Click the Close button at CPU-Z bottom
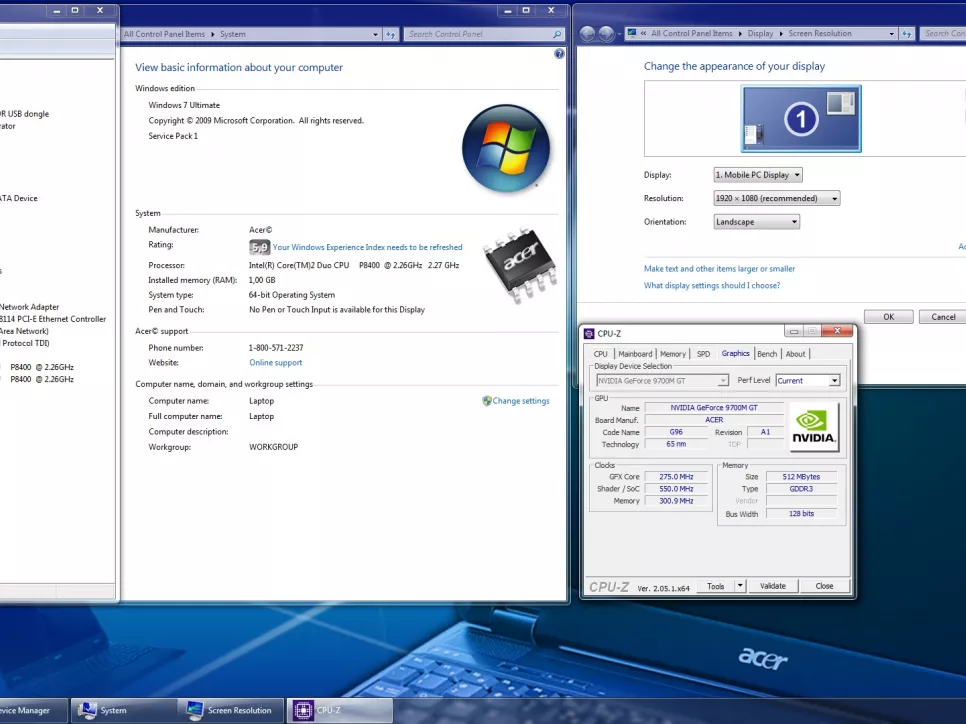The height and width of the screenshot is (724, 966). (x=824, y=586)
